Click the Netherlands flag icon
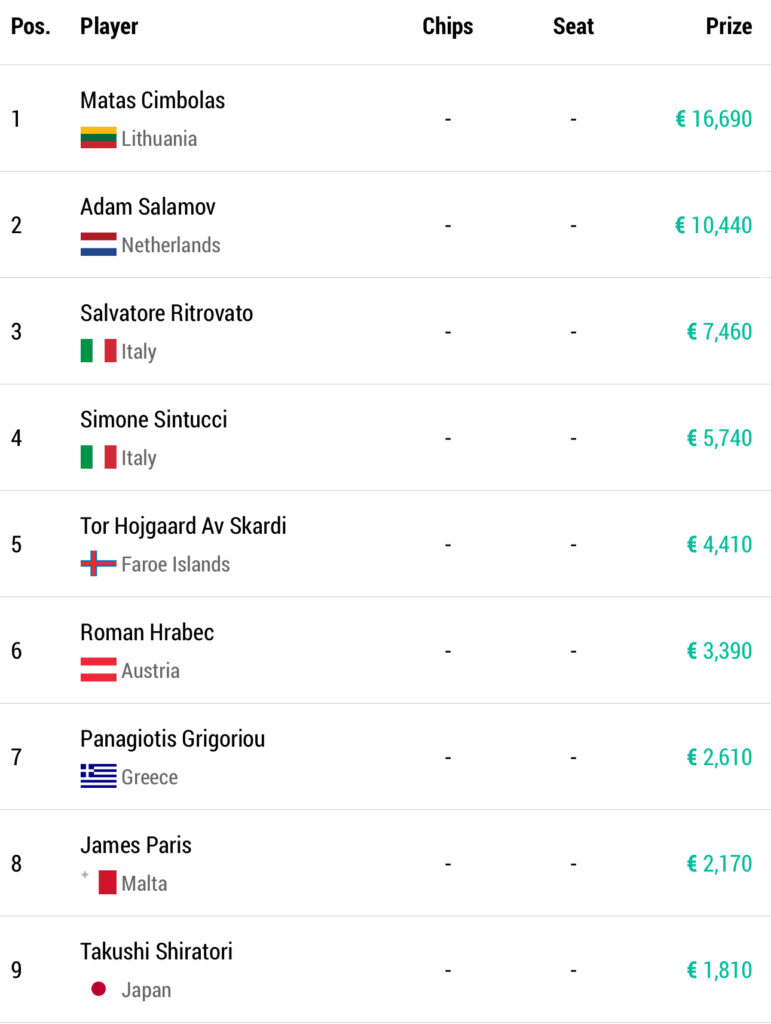Image resolution: width=771 pixels, height=1024 pixels. tap(98, 245)
